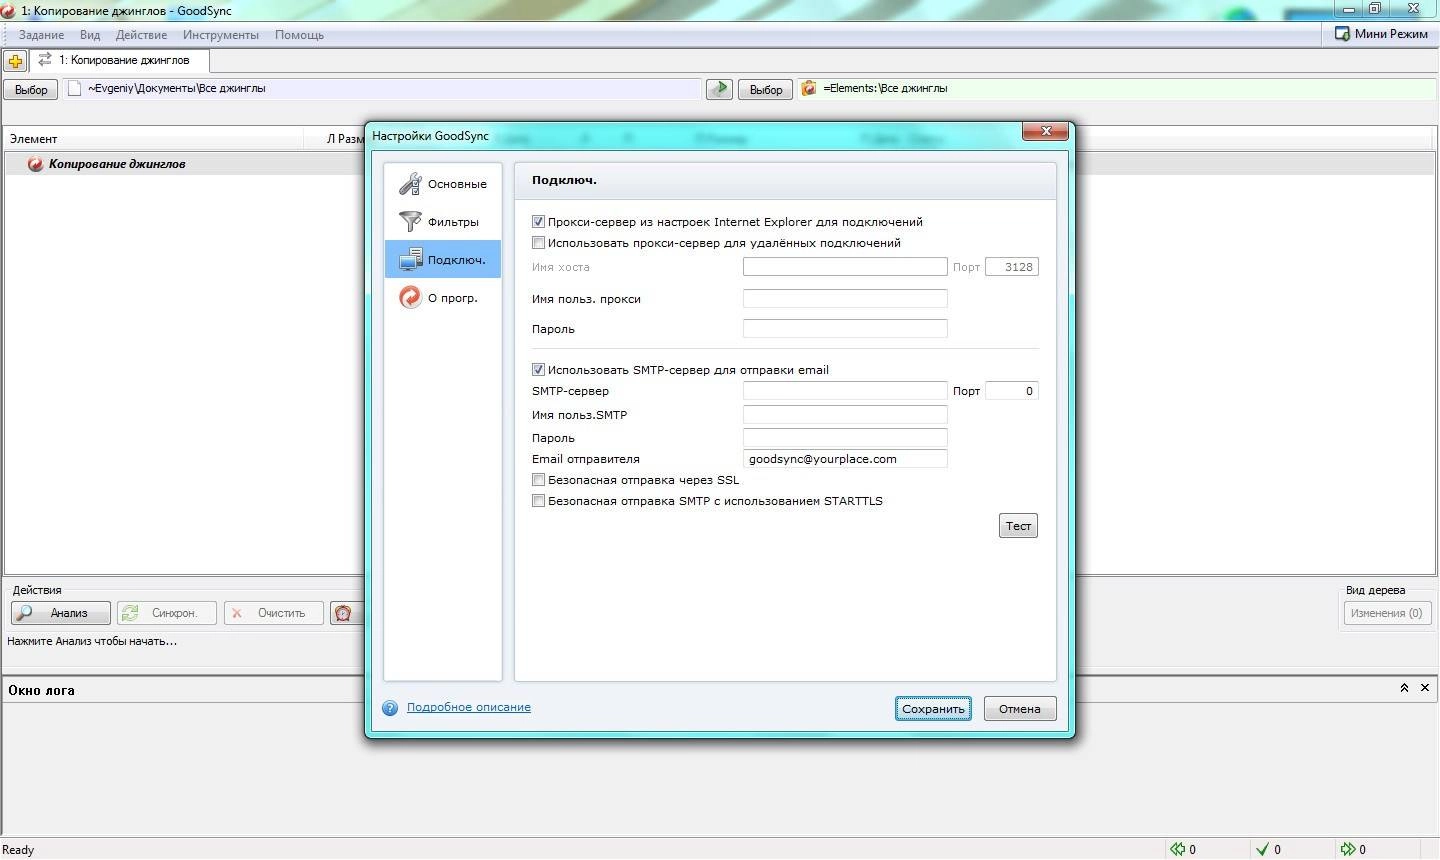Click the Синхрон. button
The height and width of the screenshot is (860, 1440).
coord(167,613)
